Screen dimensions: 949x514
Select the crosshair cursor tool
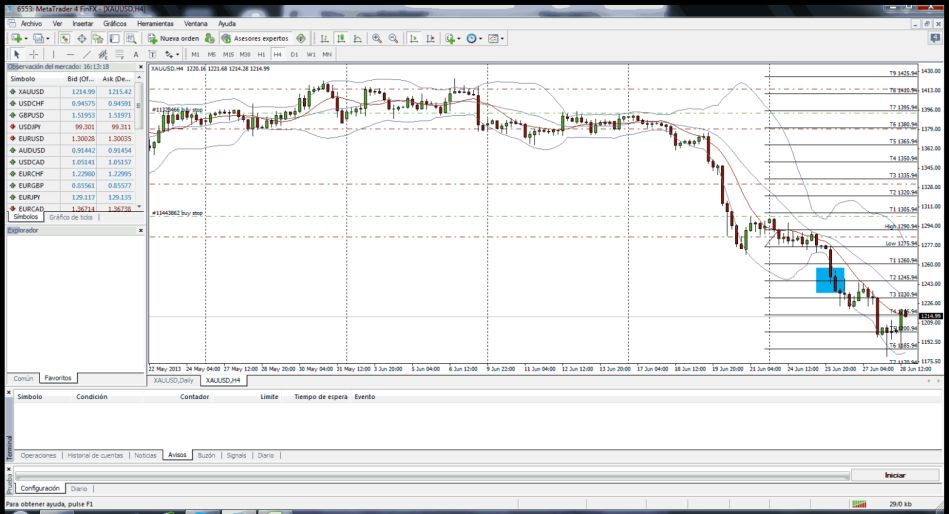pos(33,54)
